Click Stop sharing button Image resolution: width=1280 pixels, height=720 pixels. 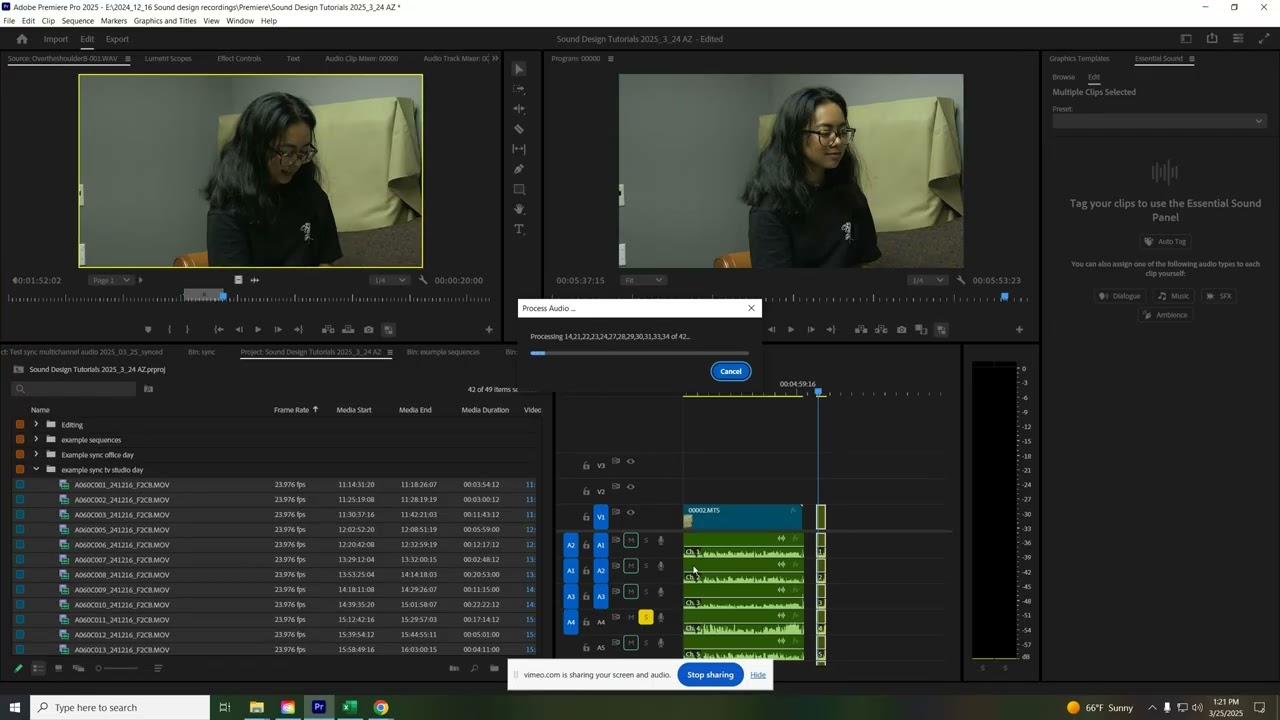pos(710,675)
